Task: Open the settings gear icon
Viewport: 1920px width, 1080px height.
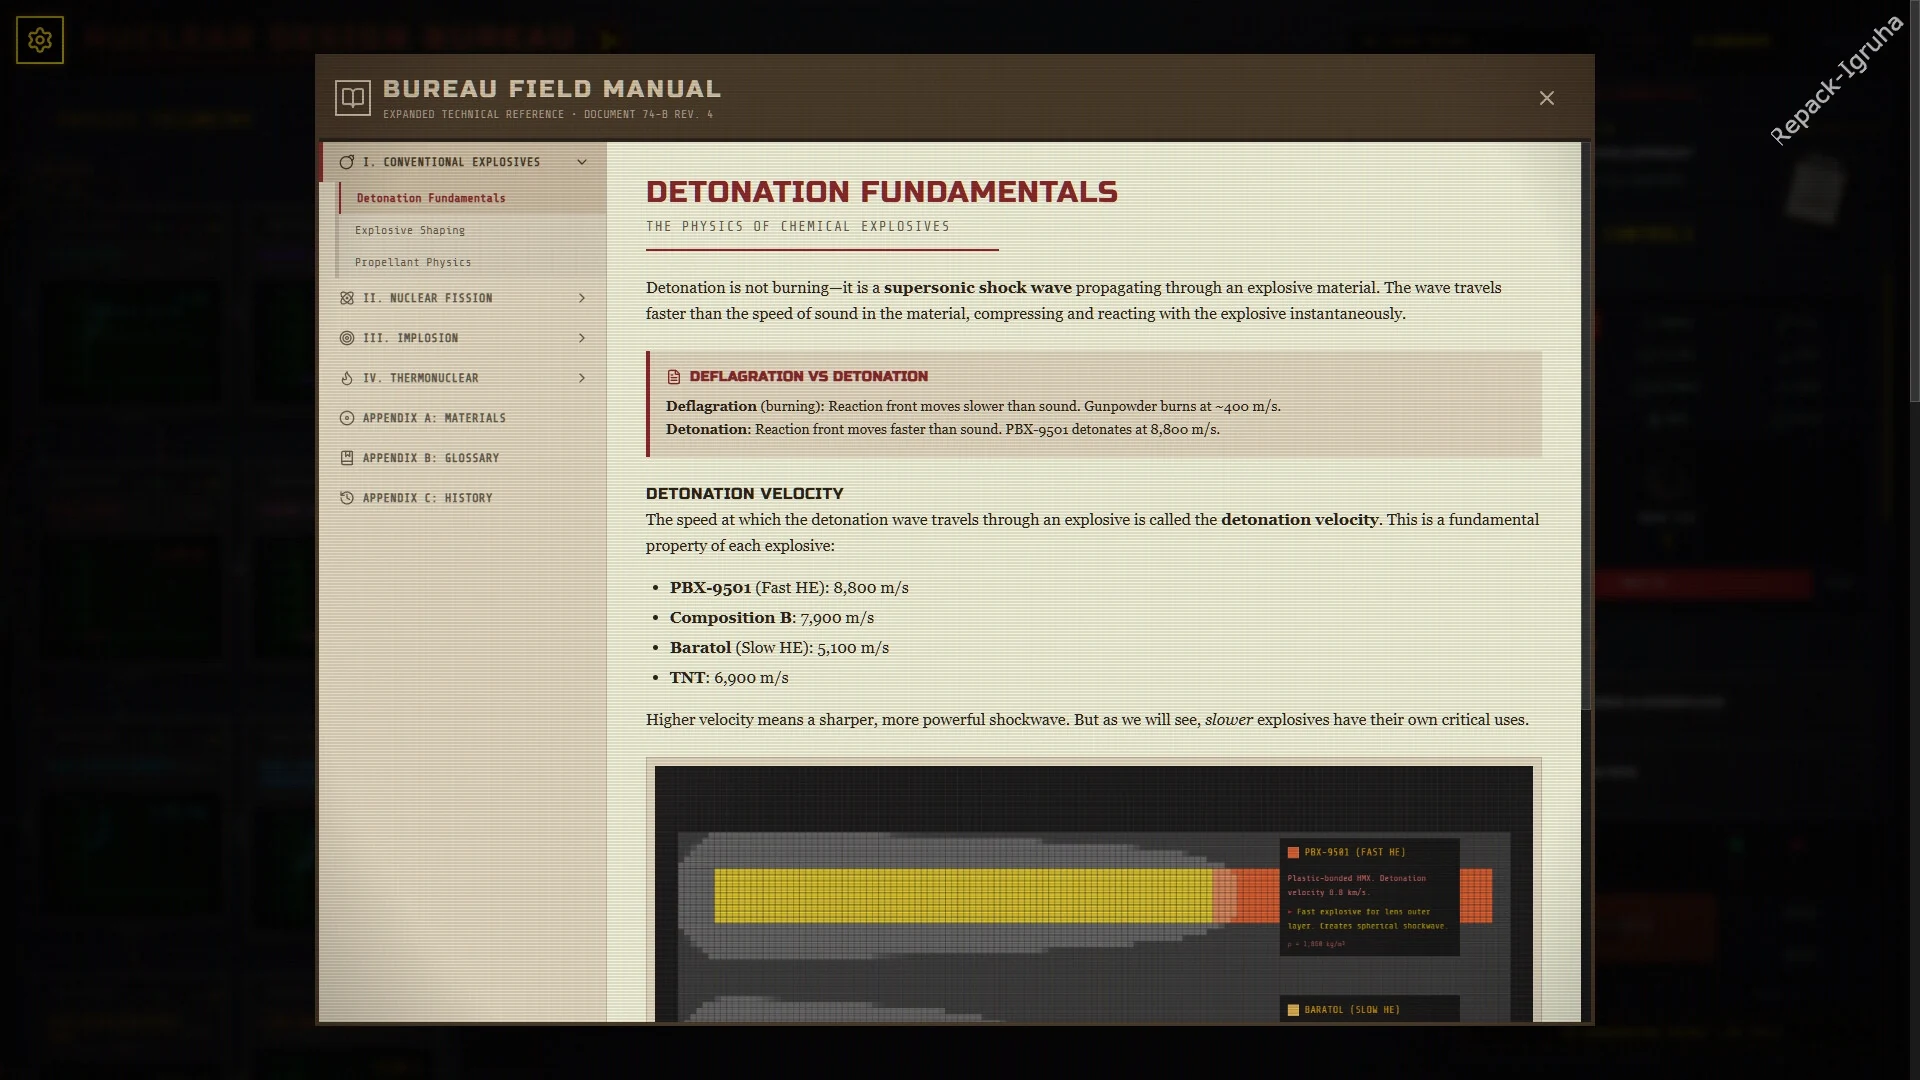Action: click(40, 40)
